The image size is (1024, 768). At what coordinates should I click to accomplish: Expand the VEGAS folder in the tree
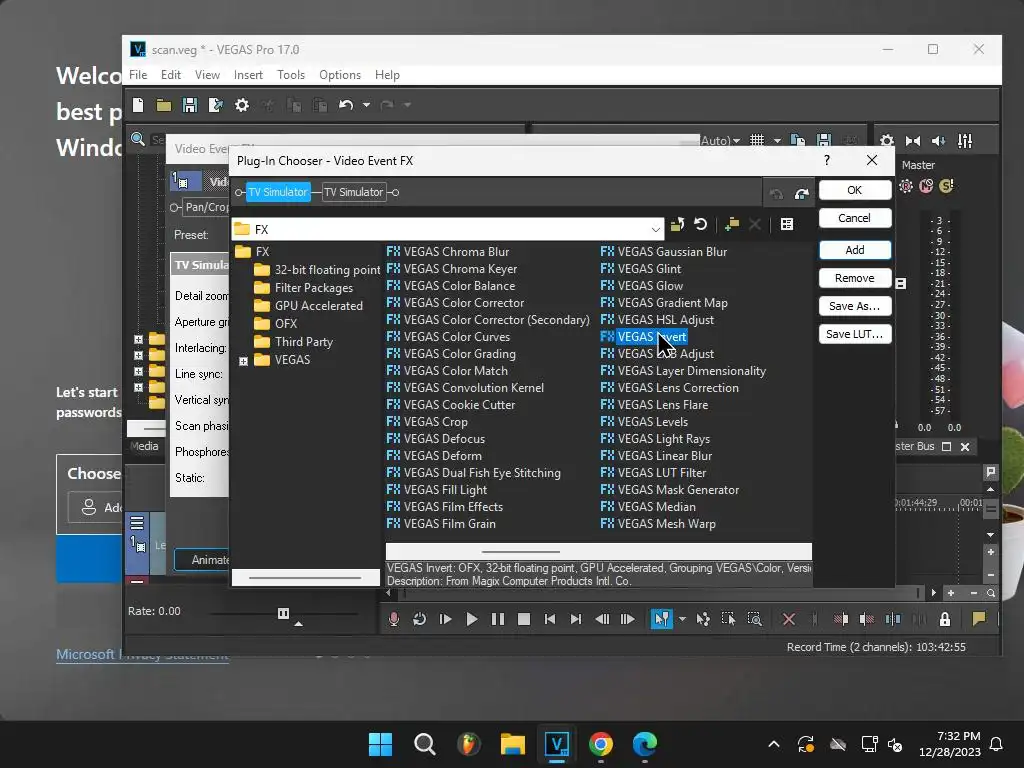244,361
